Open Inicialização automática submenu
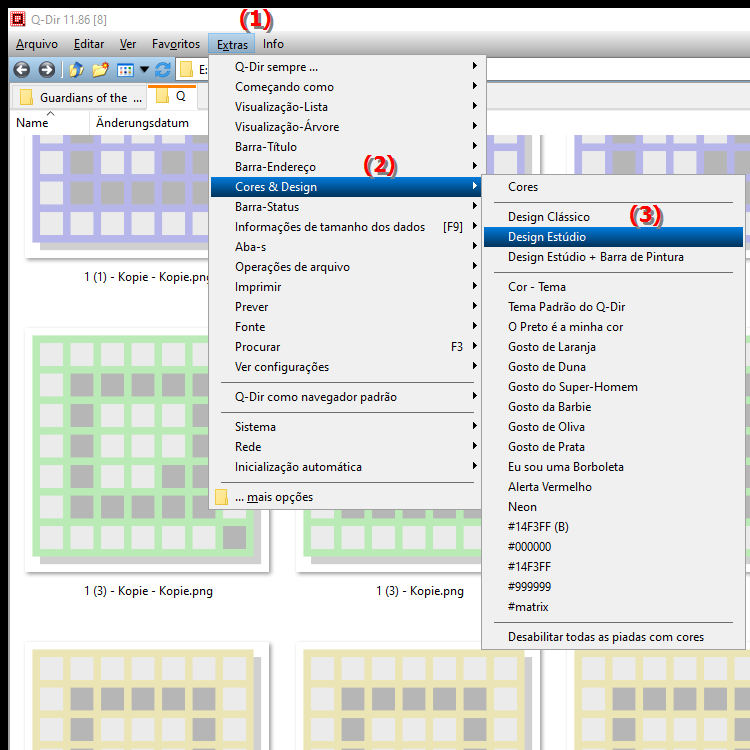This screenshot has width=750, height=750. 345,467
